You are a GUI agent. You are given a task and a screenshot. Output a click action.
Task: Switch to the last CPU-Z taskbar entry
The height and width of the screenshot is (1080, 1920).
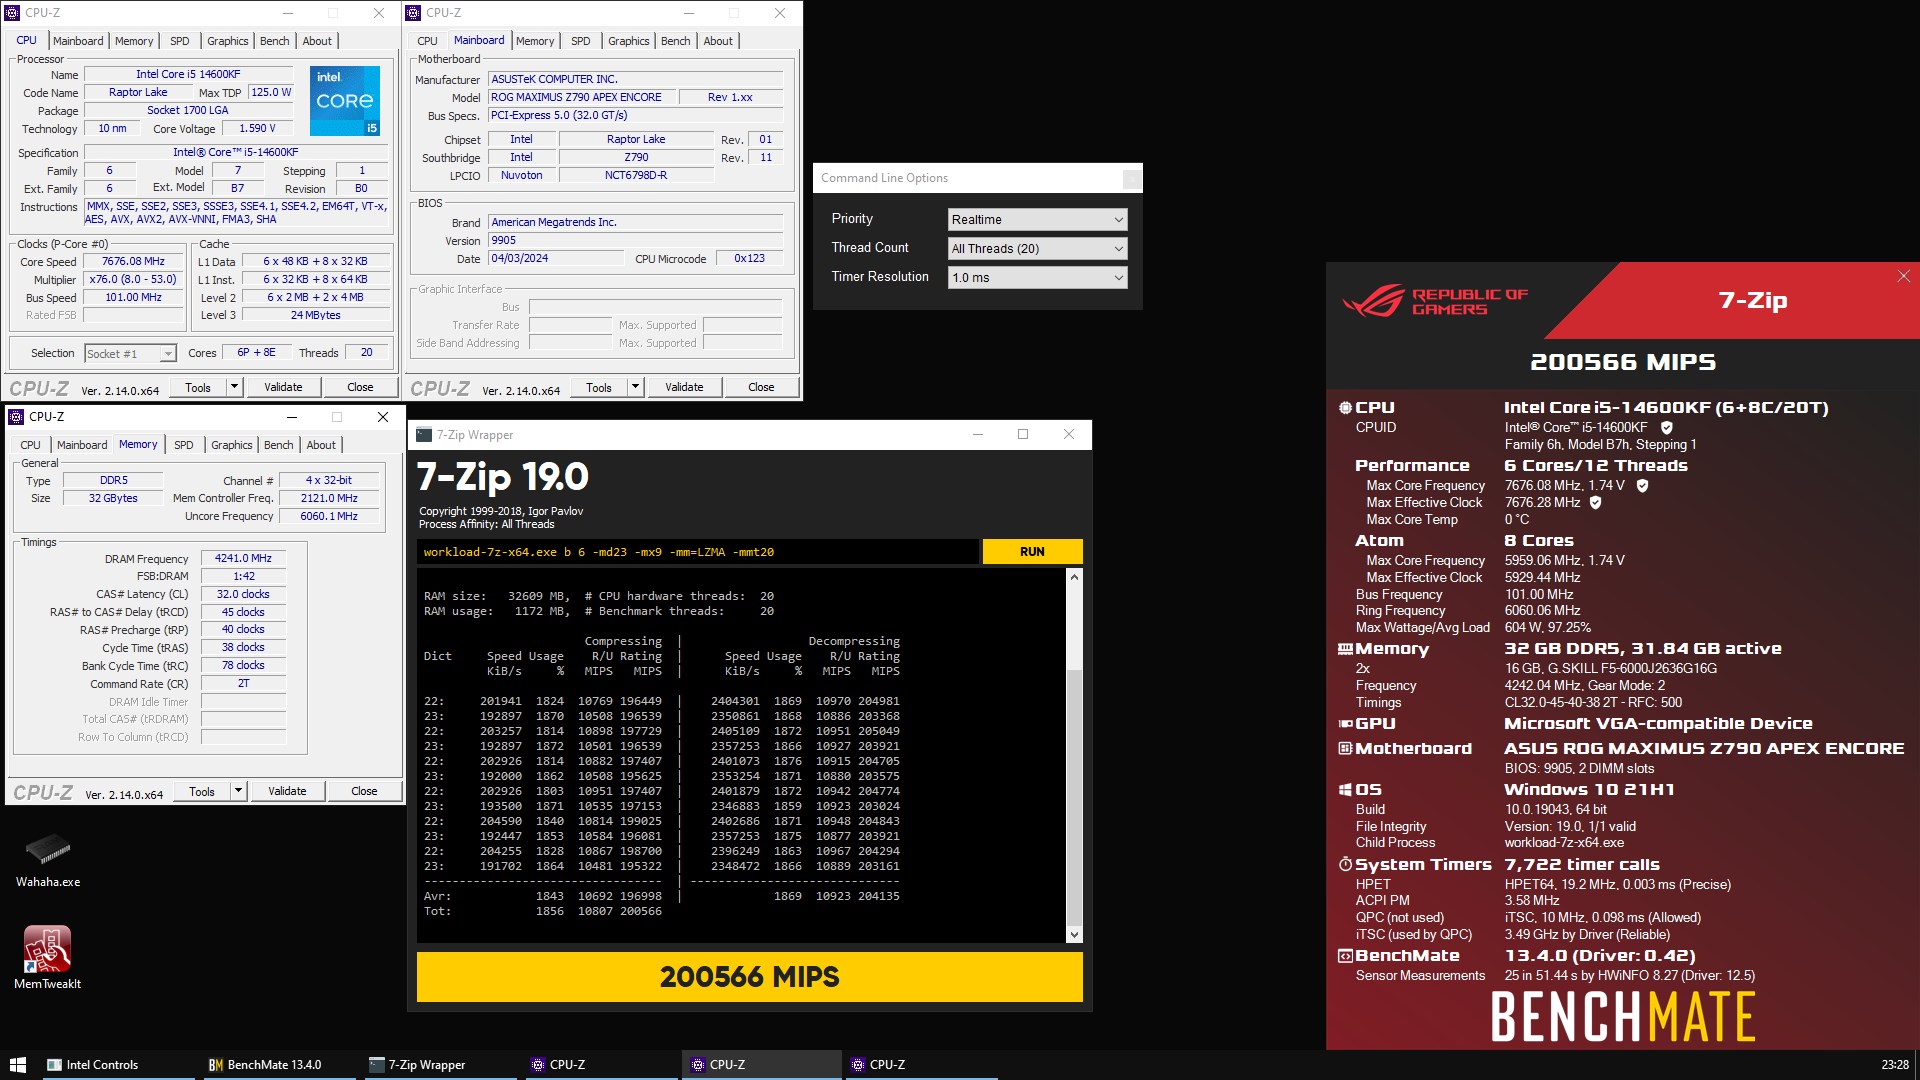(x=920, y=1065)
